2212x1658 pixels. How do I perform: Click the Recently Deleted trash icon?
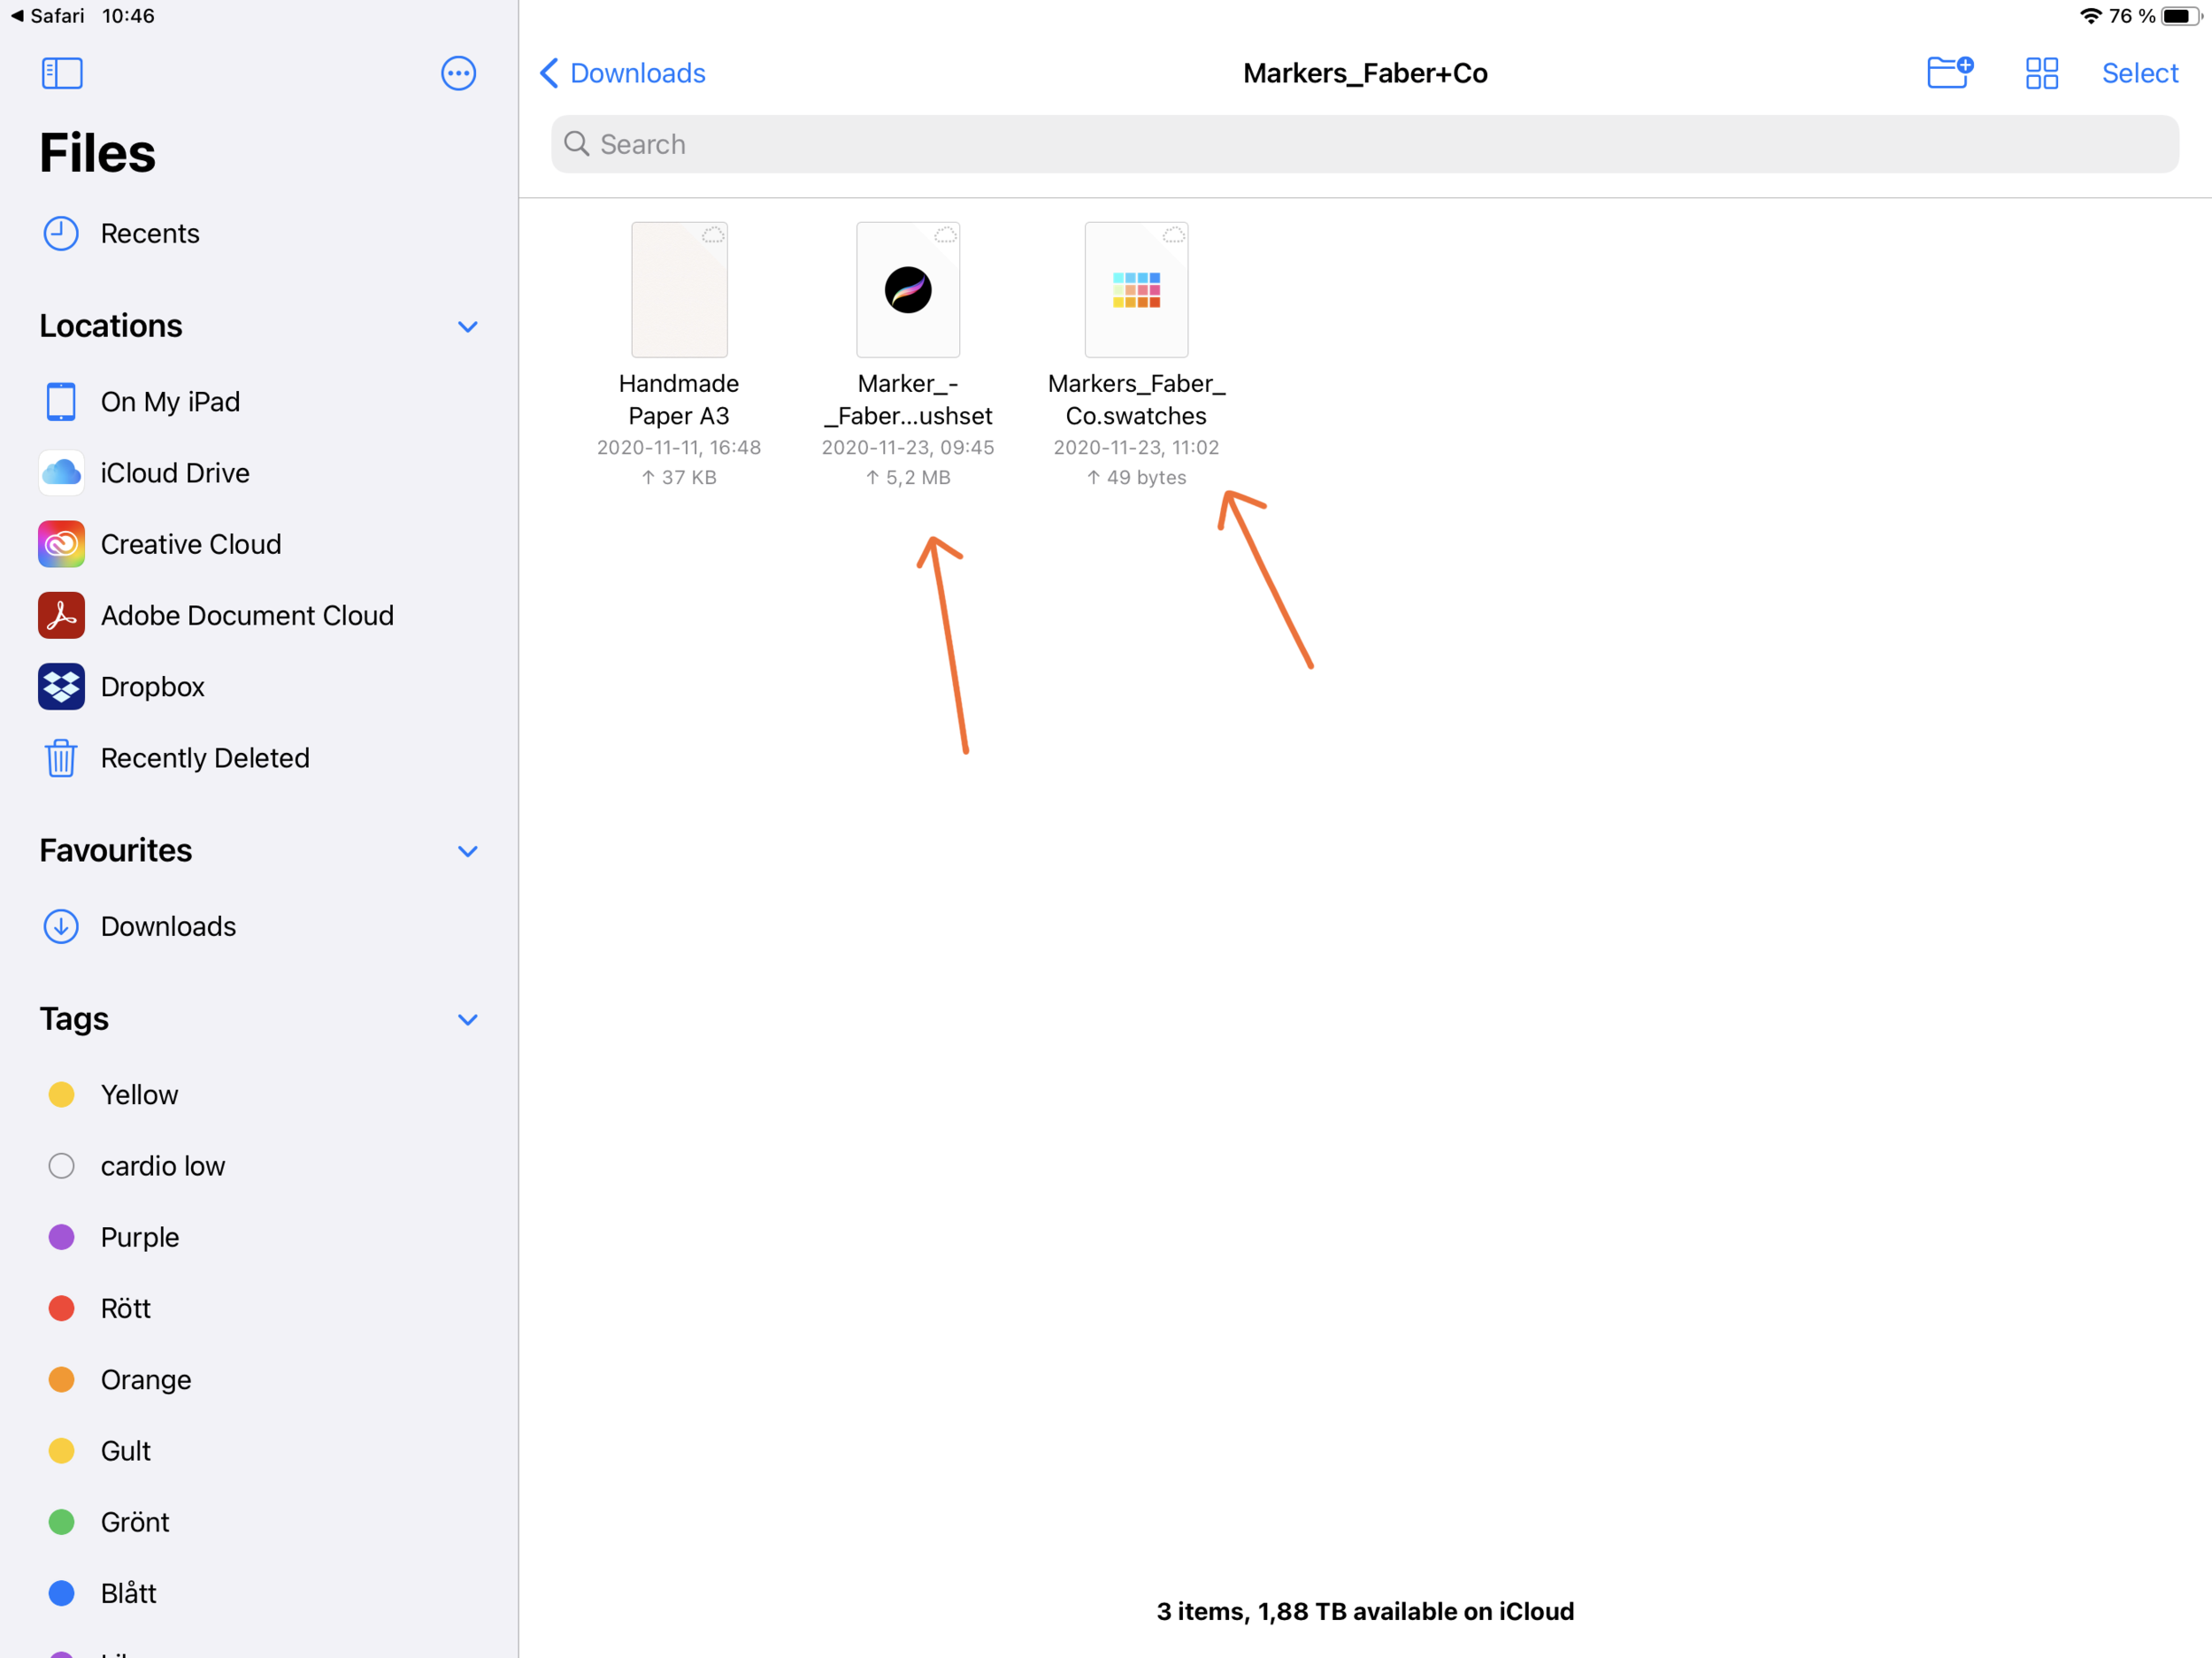61,758
